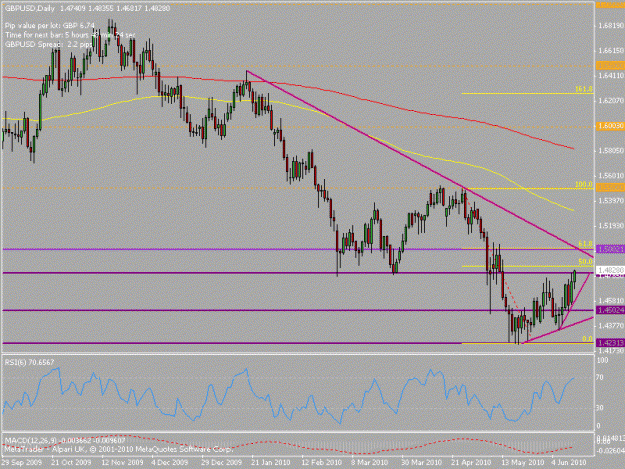Image resolution: width=625 pixels, height=469 pixels.
Task: Click the 161.8 Fibonacci level label
Action: tap(584, 89)
